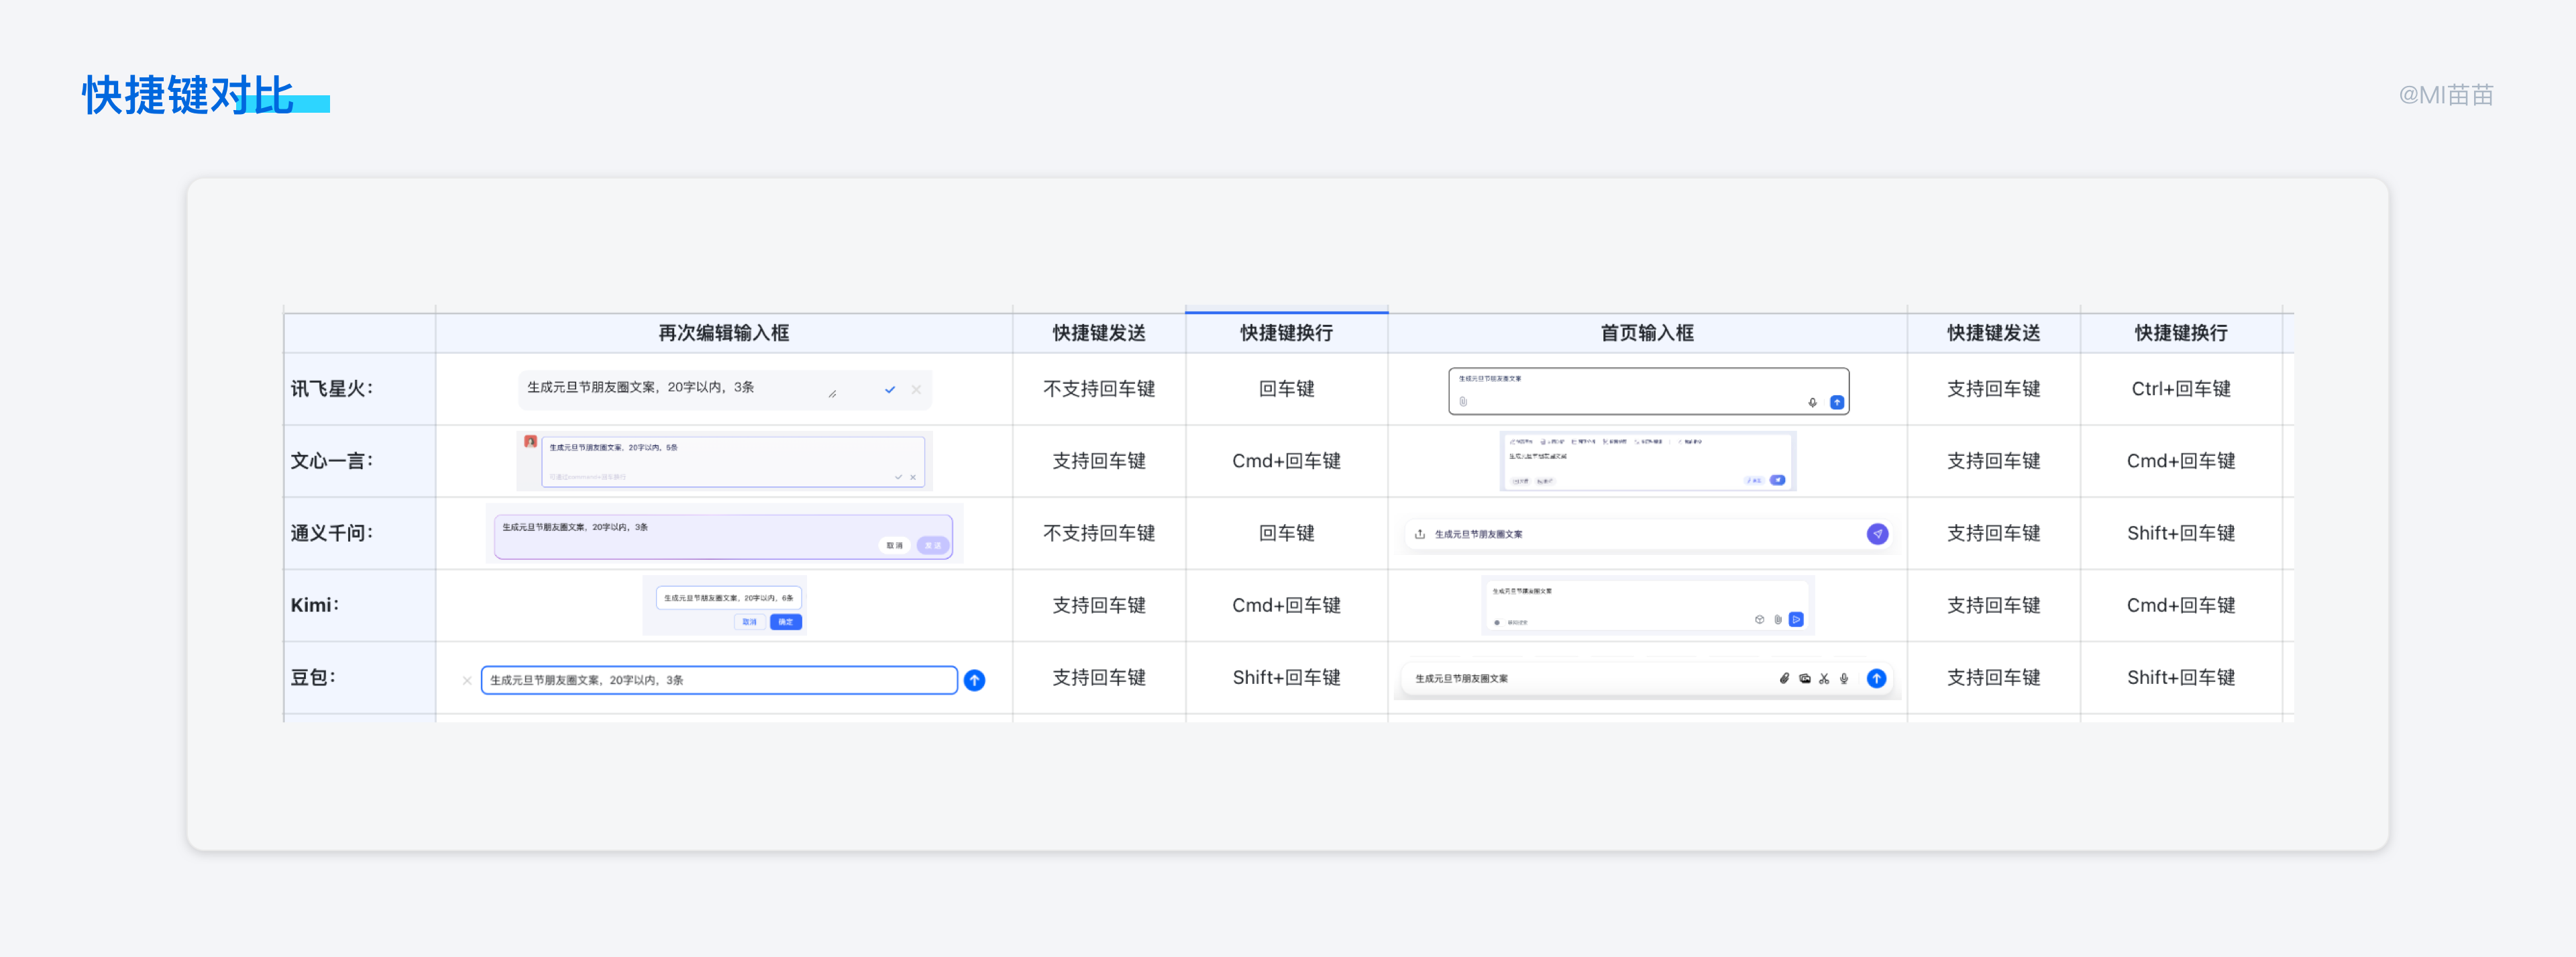Select the 豆包 row label
2576x957 pixels.
coord(313,677)
